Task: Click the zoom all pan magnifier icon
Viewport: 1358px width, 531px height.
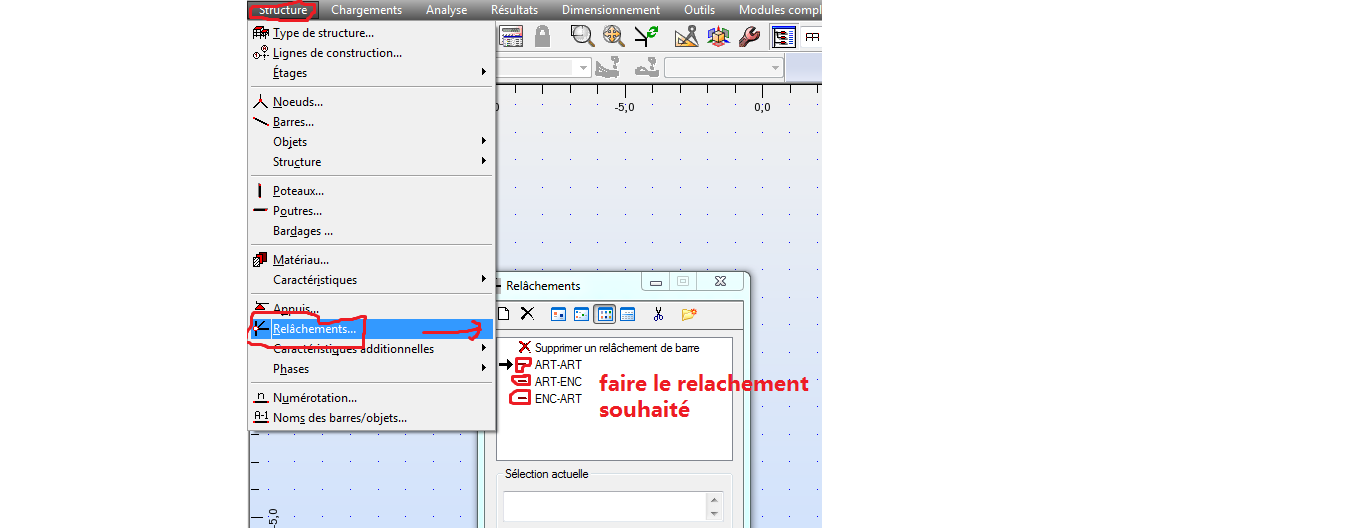Action: click(613, 37)
